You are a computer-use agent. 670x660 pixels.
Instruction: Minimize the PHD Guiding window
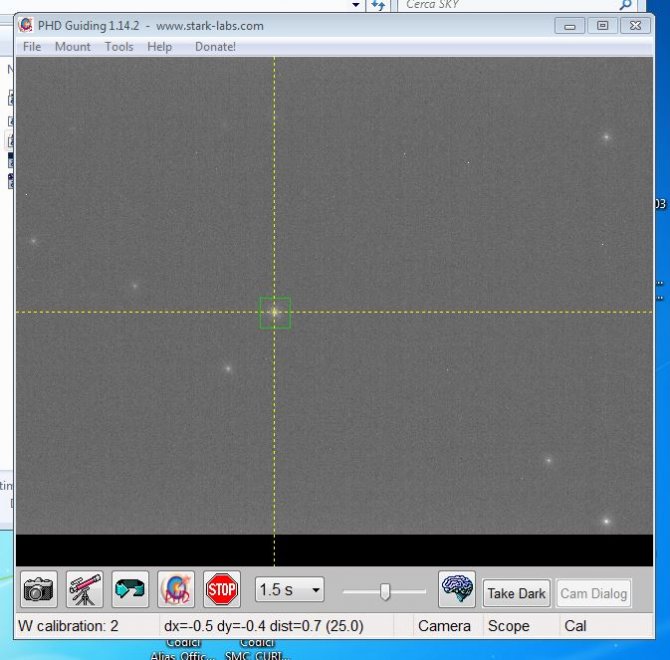pos(569,26)
